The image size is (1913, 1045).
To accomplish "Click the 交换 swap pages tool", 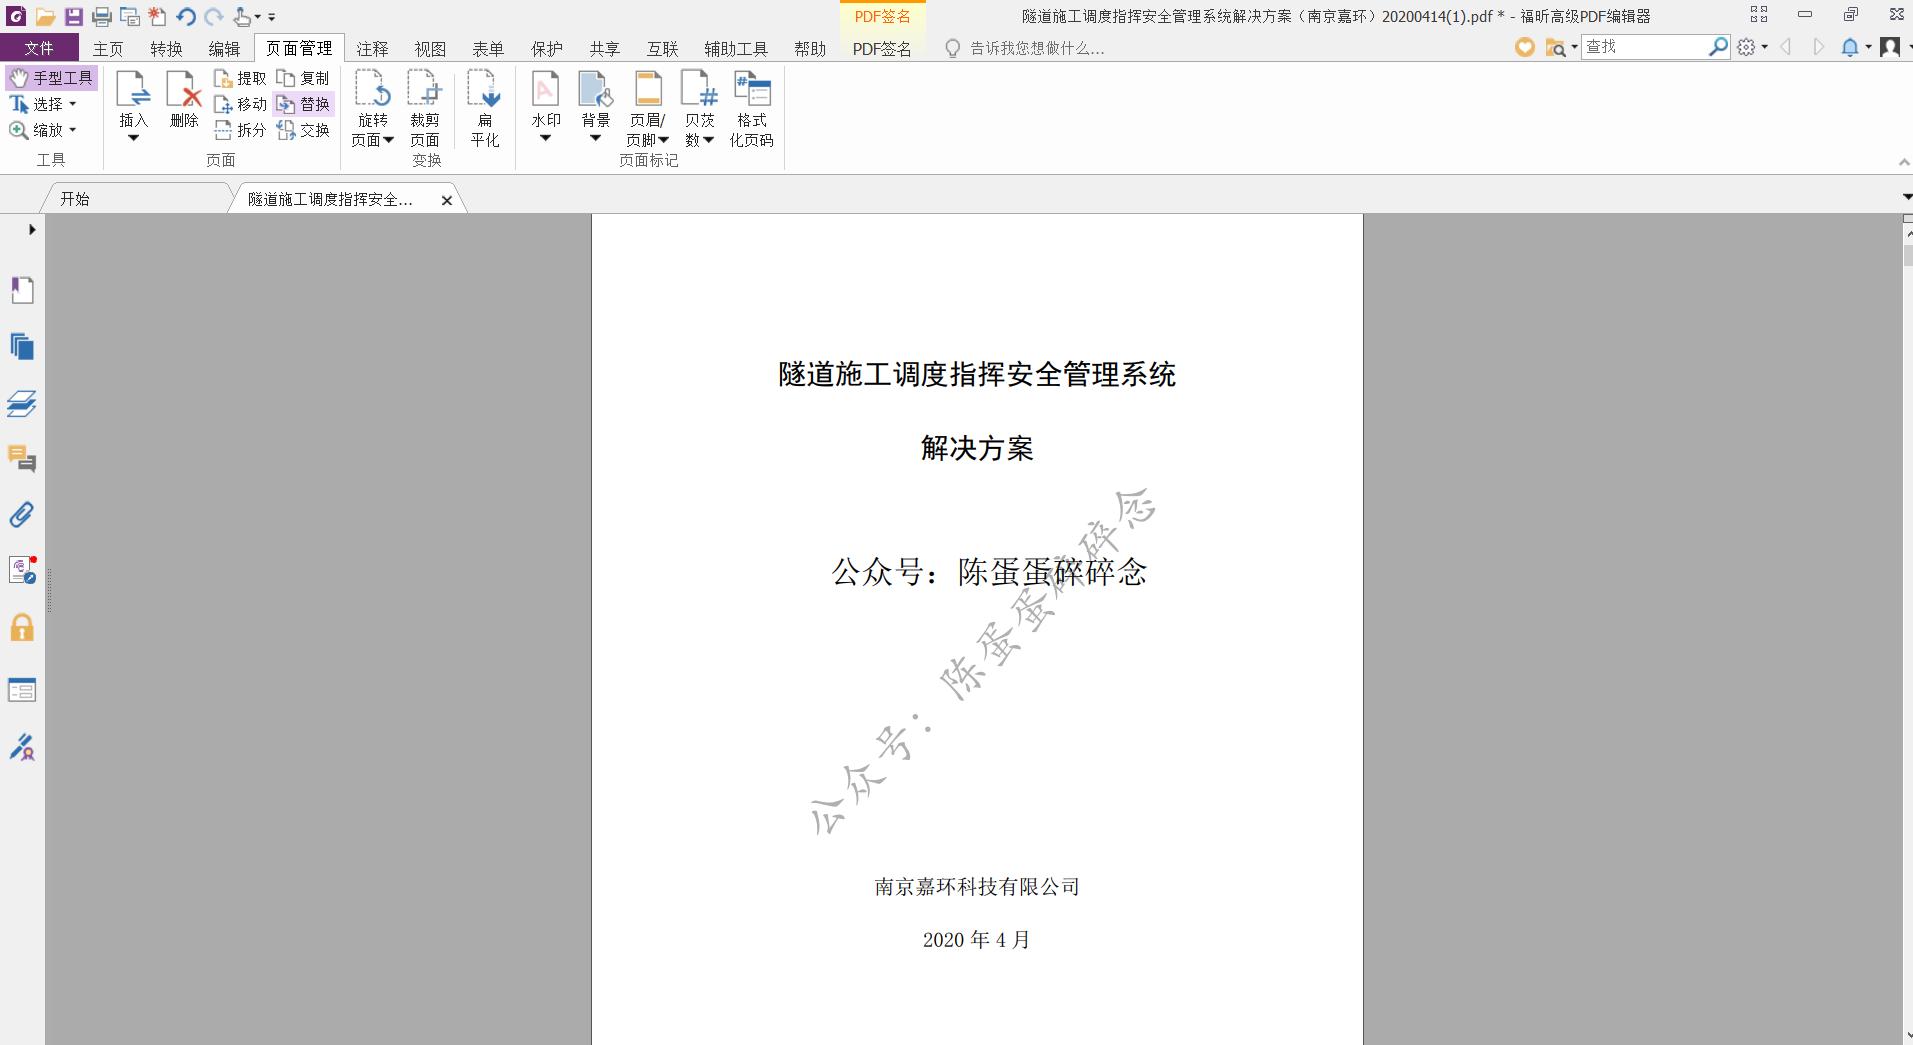I will coord(304,128).
